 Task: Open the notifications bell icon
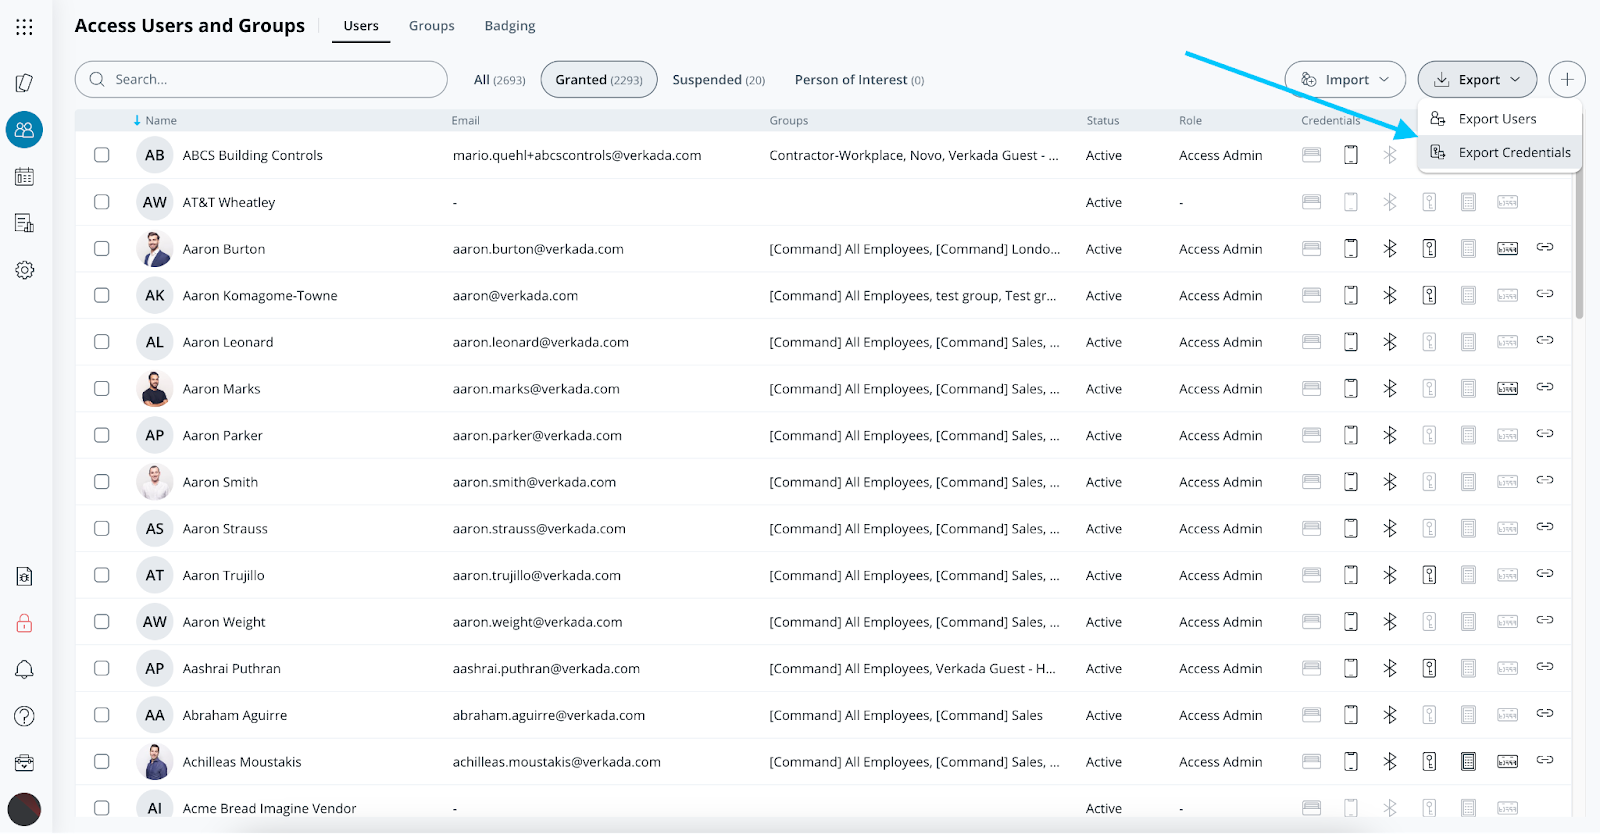click(x=24, y=670)
